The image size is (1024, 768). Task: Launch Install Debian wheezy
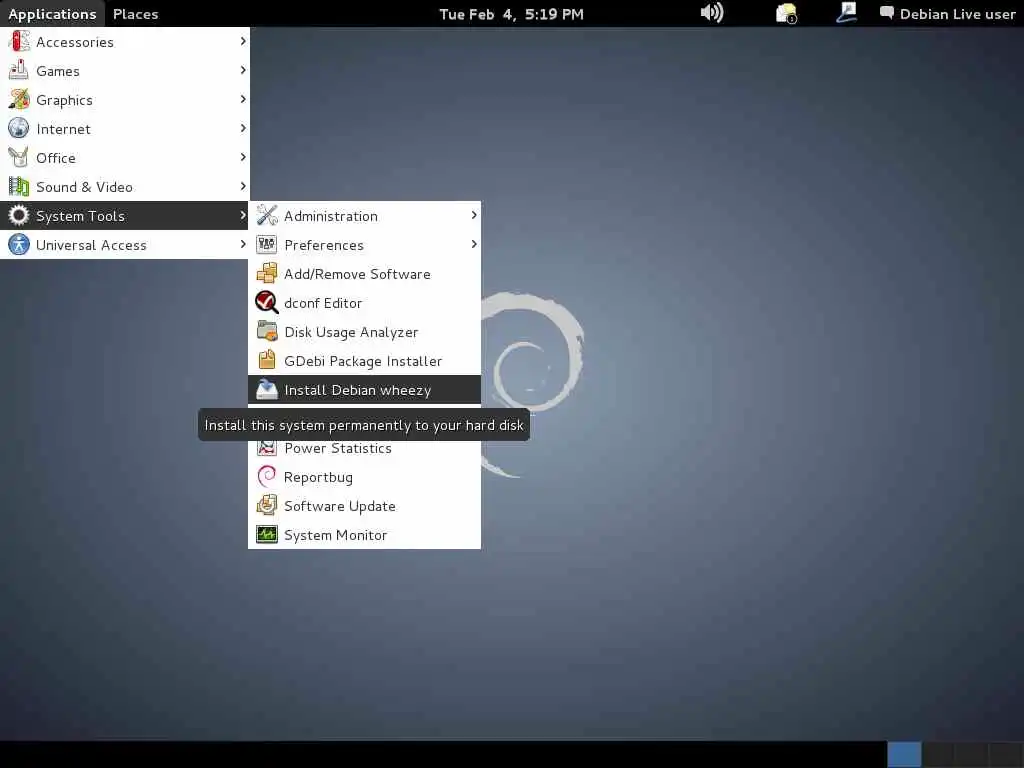click(x=364, y=389)
